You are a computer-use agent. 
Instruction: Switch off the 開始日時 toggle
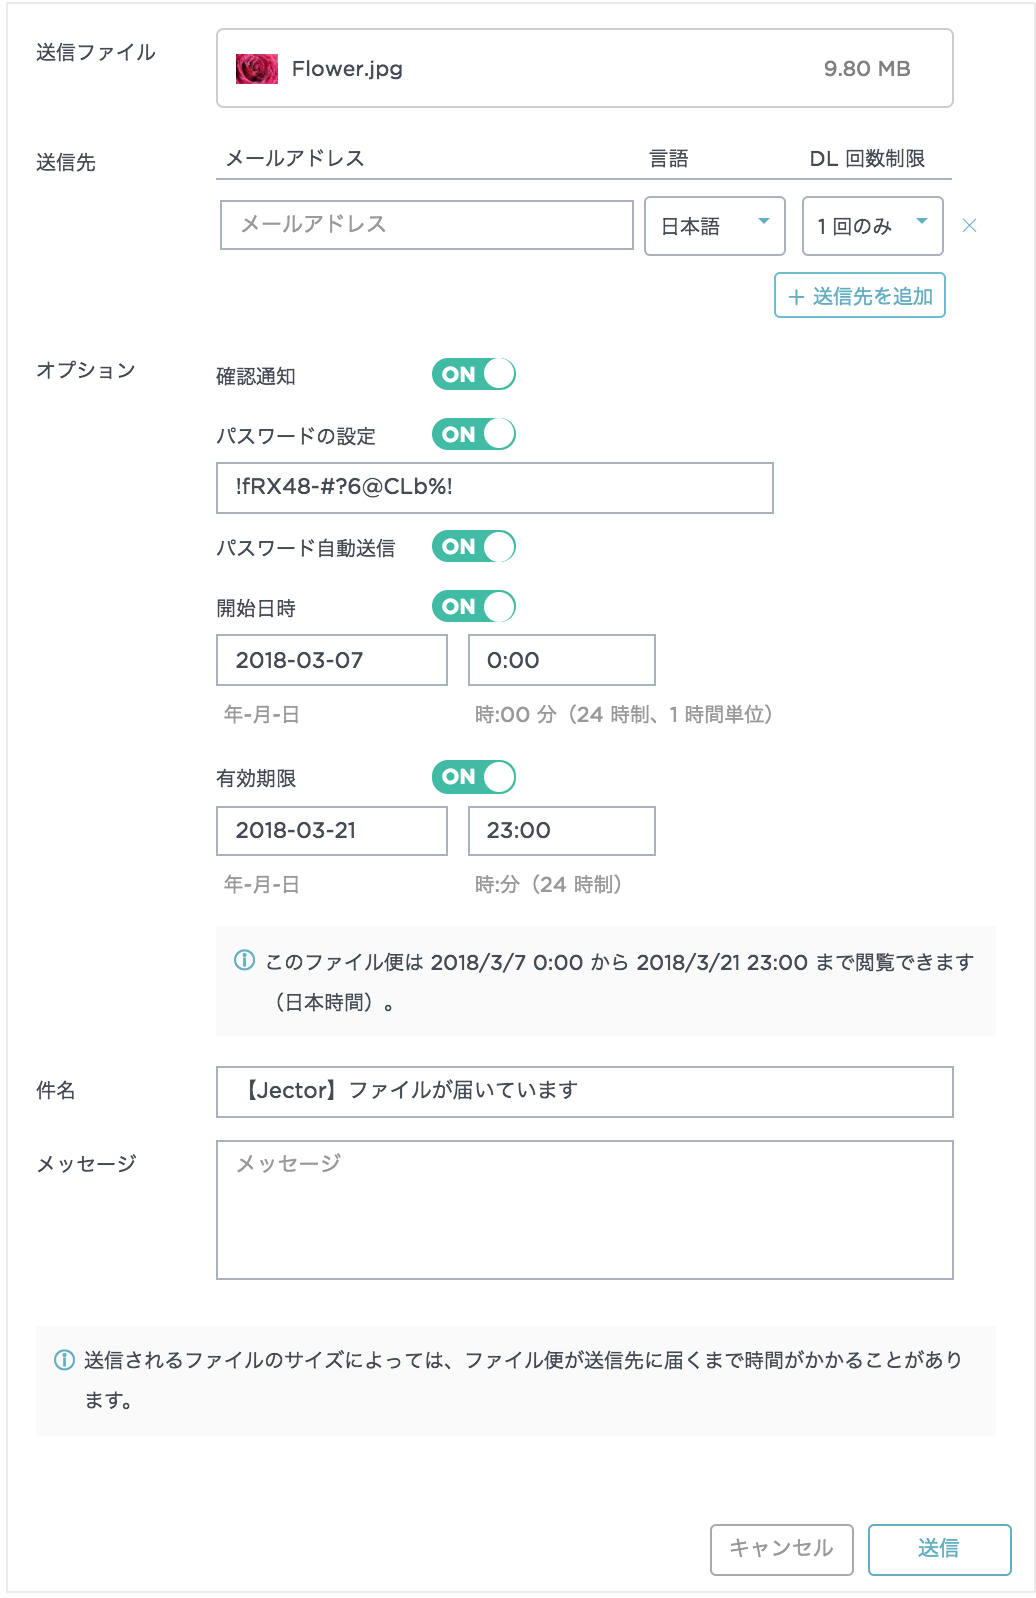coord(474,606)
